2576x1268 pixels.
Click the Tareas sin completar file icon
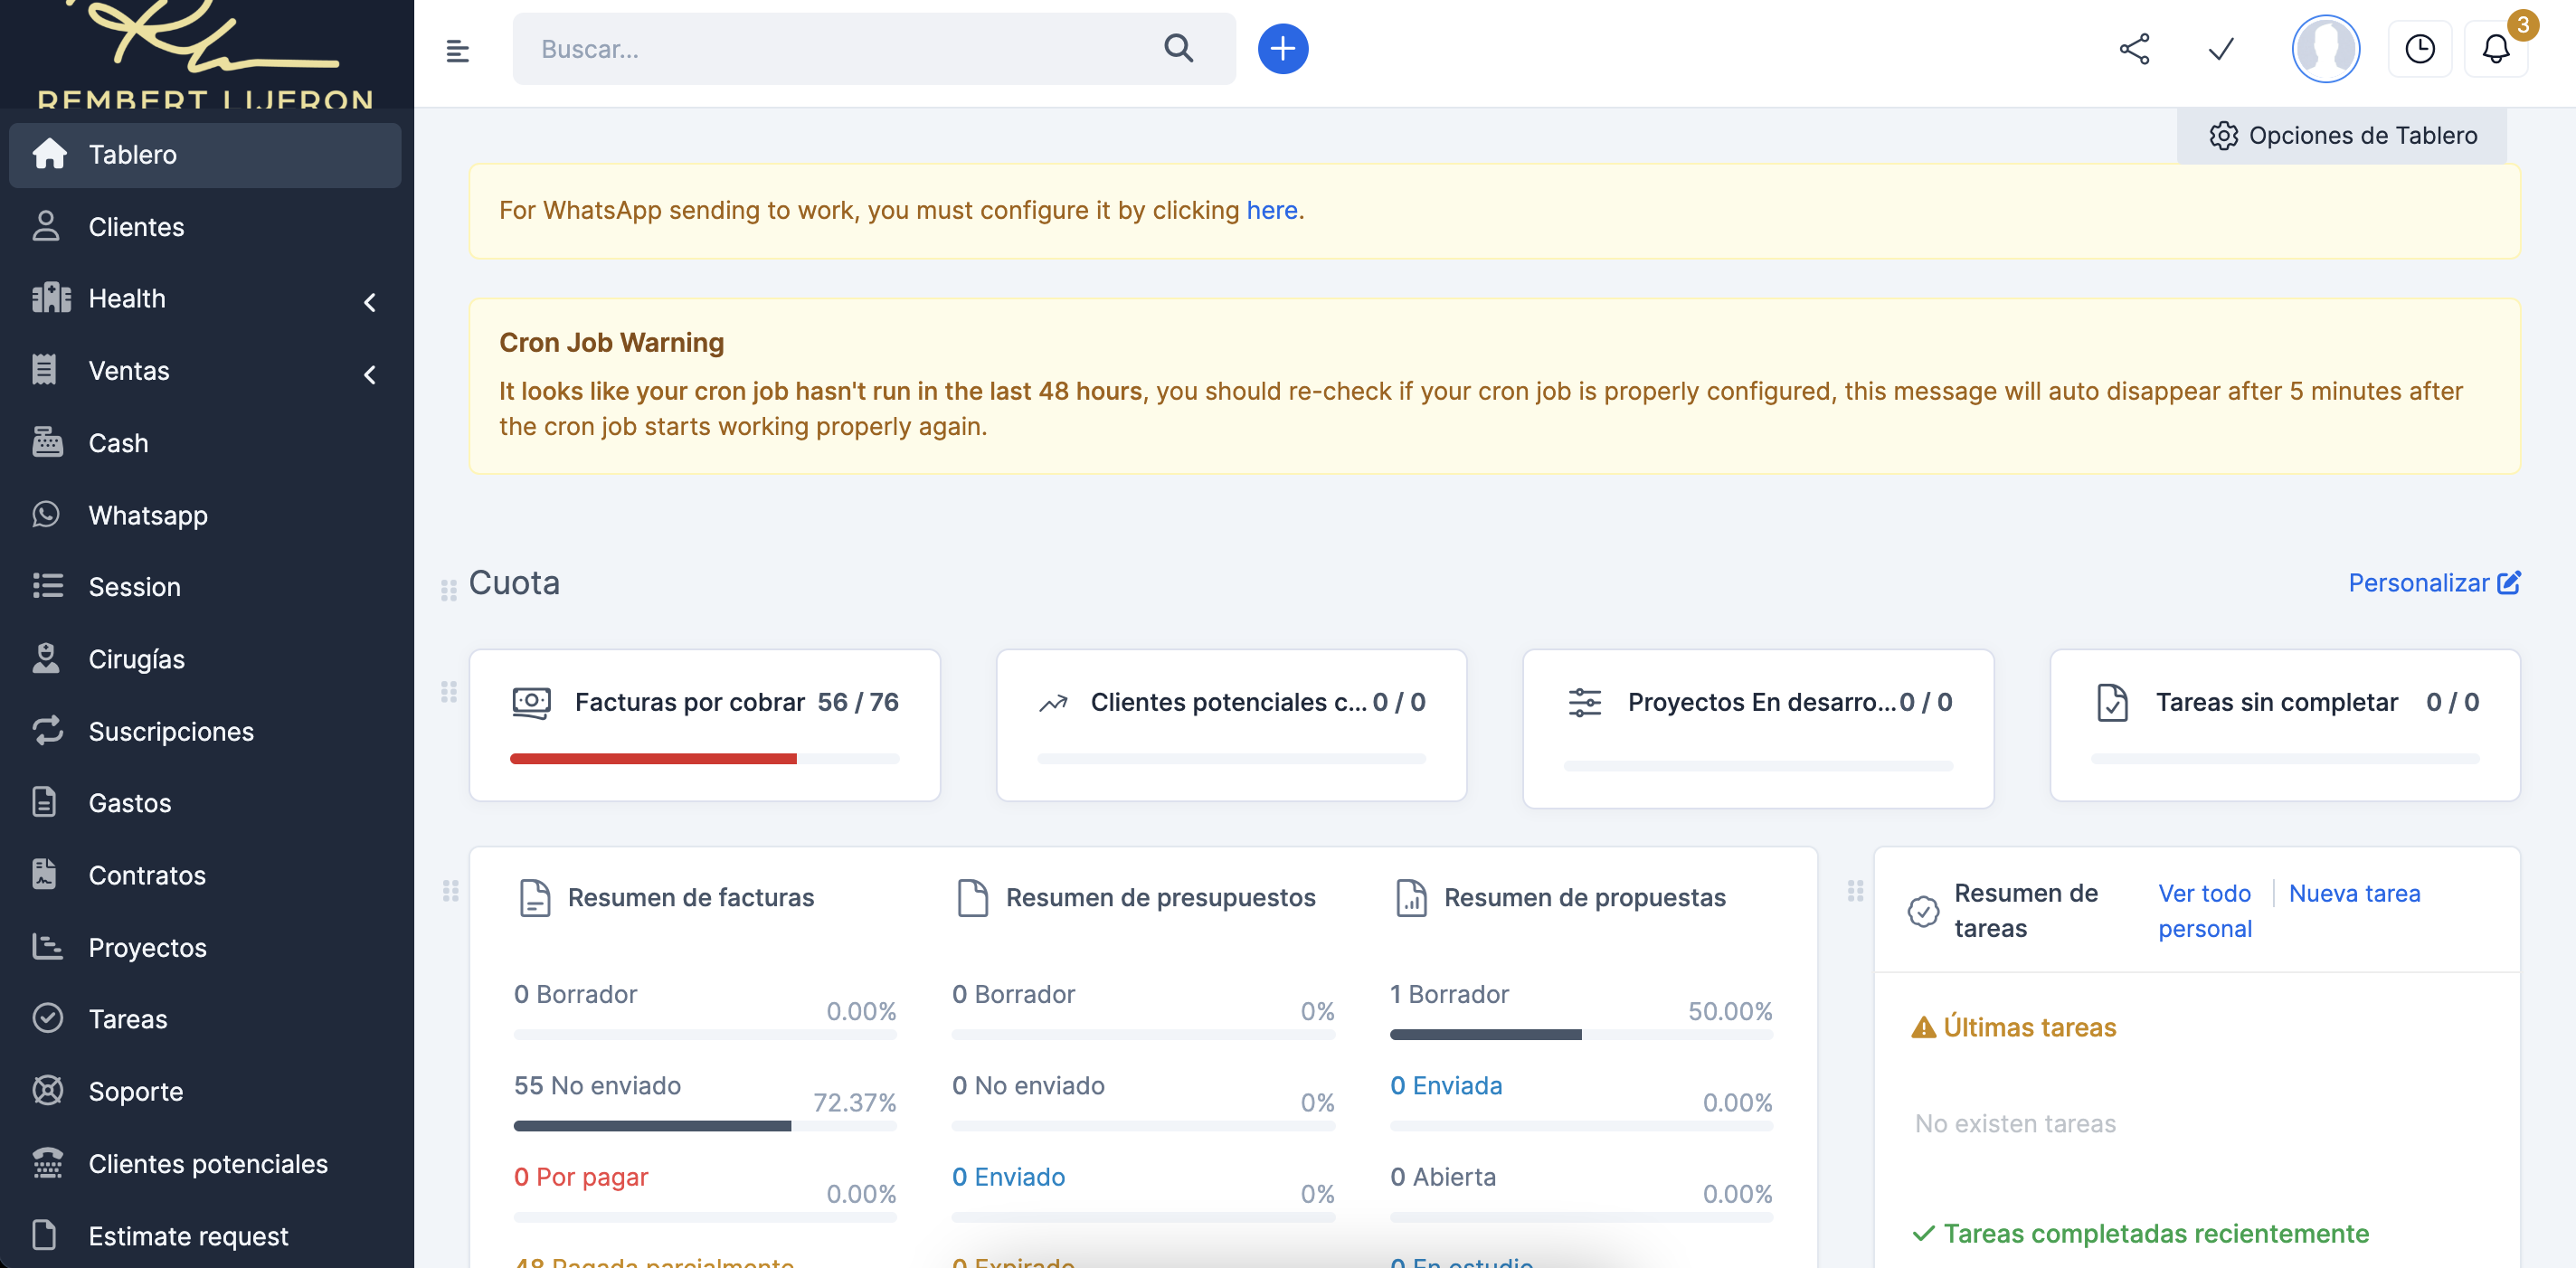[x=2111, y=702]
